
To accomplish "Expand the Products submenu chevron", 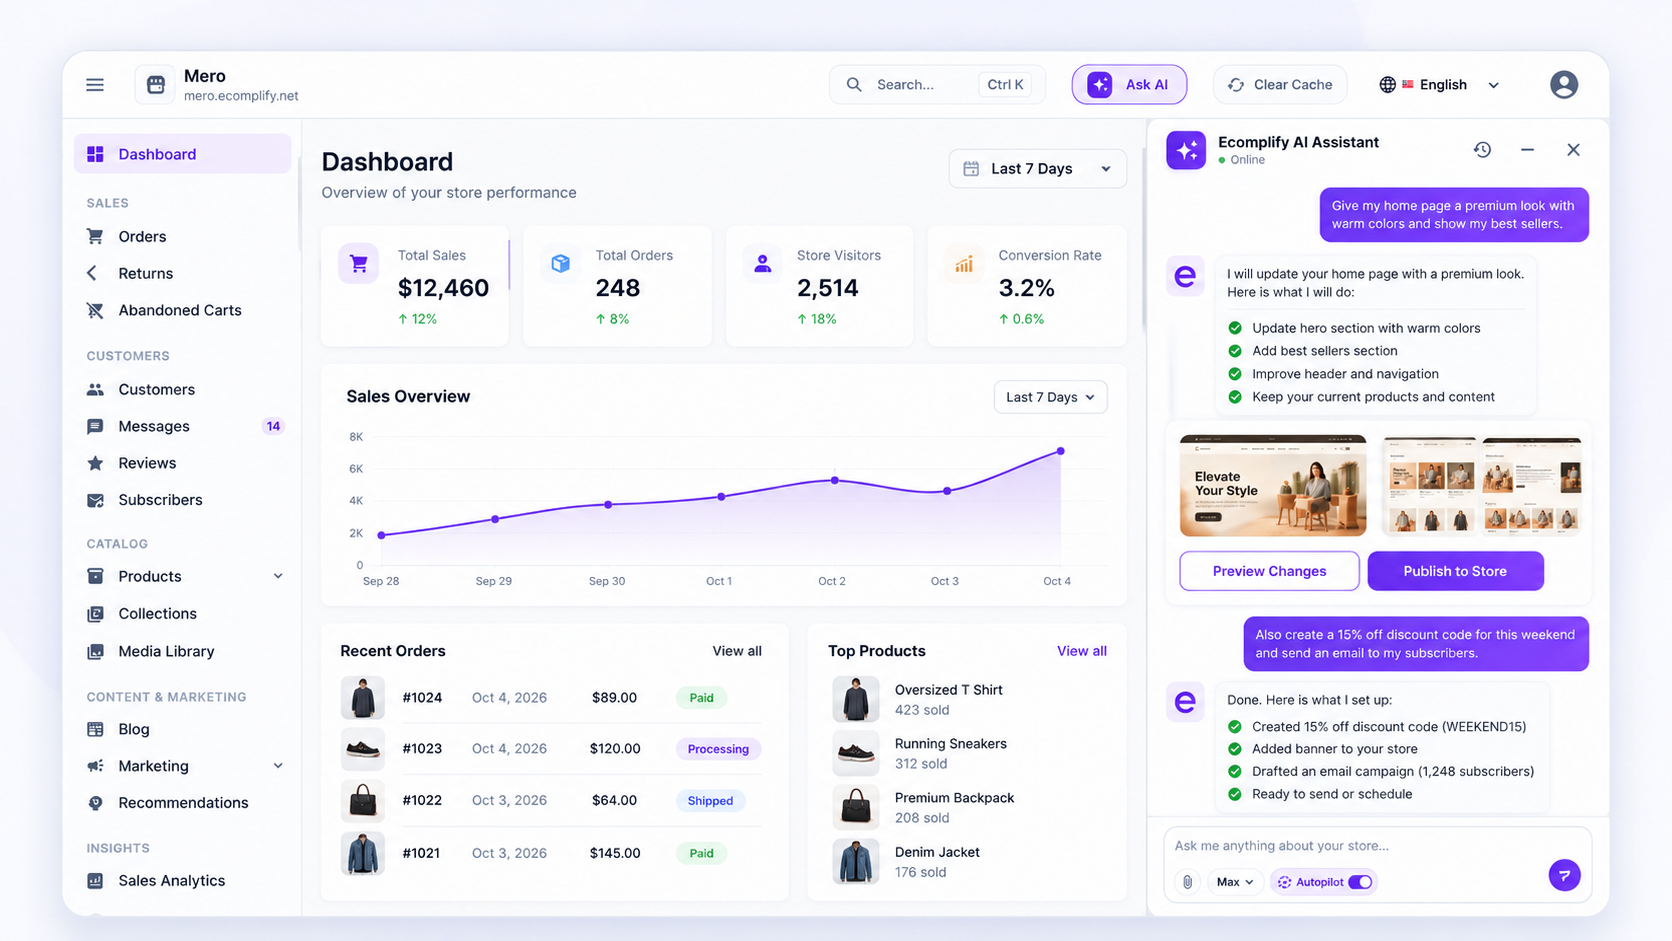I will point(278,576).
